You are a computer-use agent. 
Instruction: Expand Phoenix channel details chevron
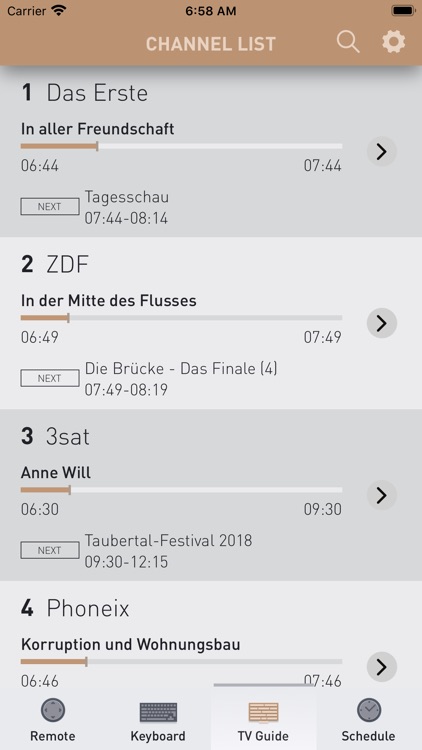click(x=381, y=667)
